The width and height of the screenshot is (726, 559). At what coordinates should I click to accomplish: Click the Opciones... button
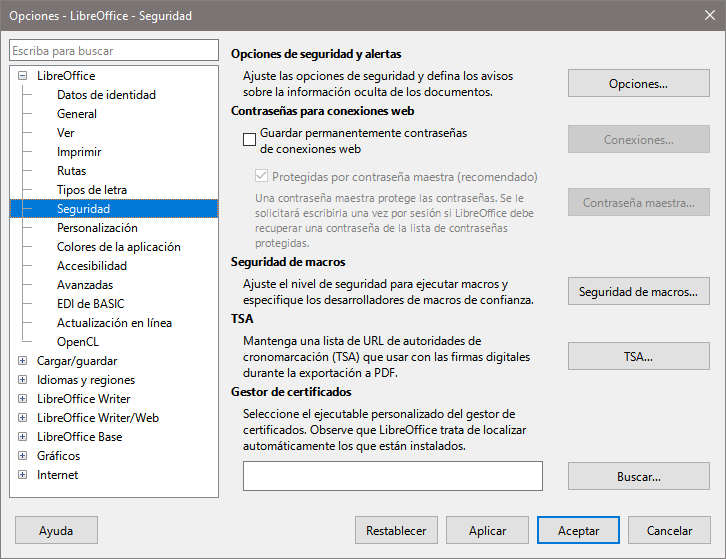pyautogui.click(x=638, y=83)
